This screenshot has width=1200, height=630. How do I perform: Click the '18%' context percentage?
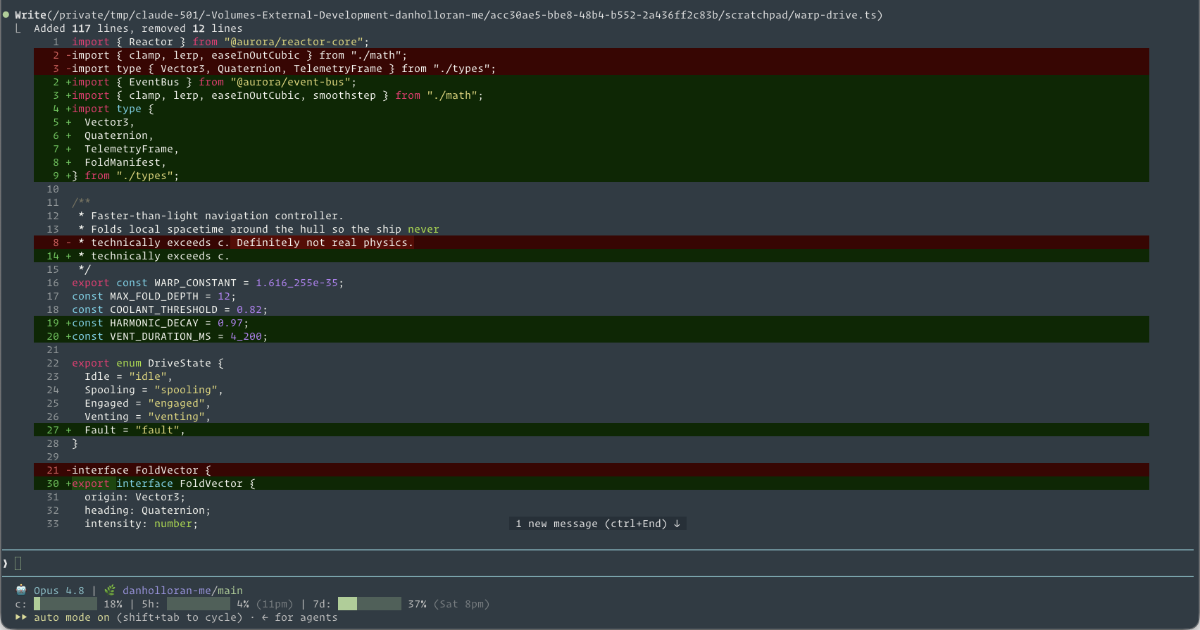coord(113,604)
